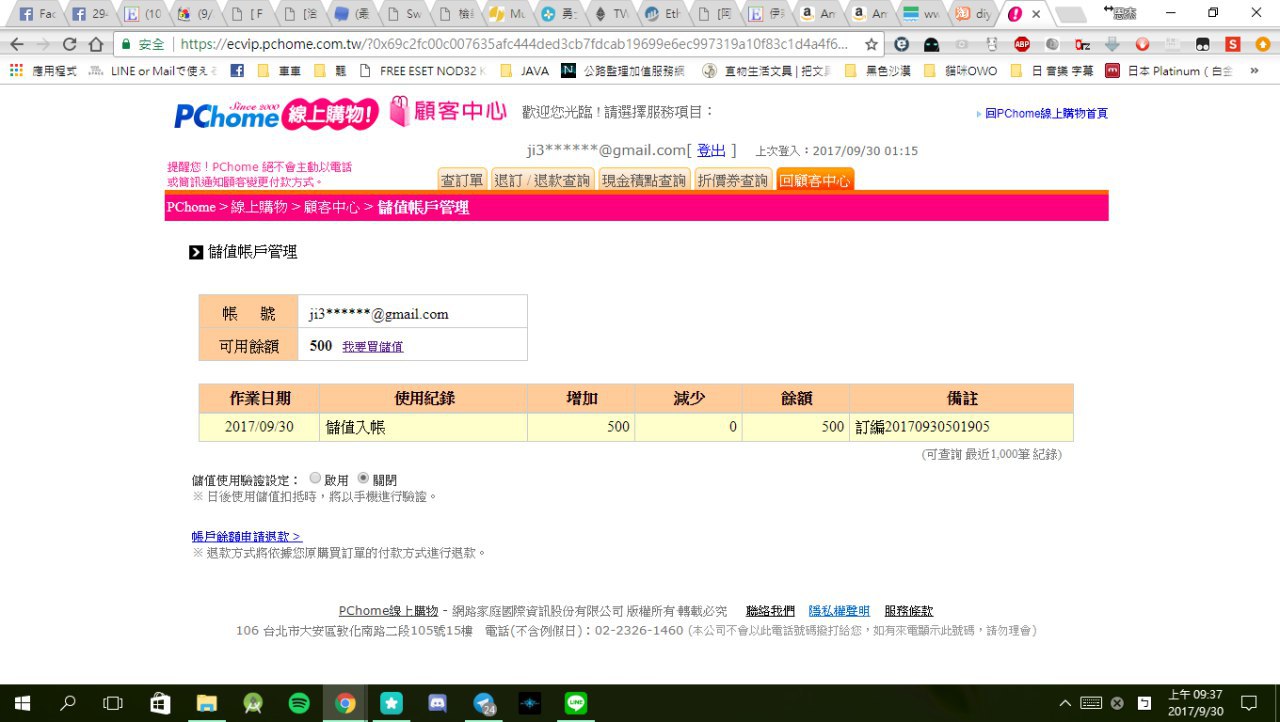Viewport: 1280px width, 722px height.
Task: Open the Chrome three-dot menu
Action: (x=1262, y=44)
